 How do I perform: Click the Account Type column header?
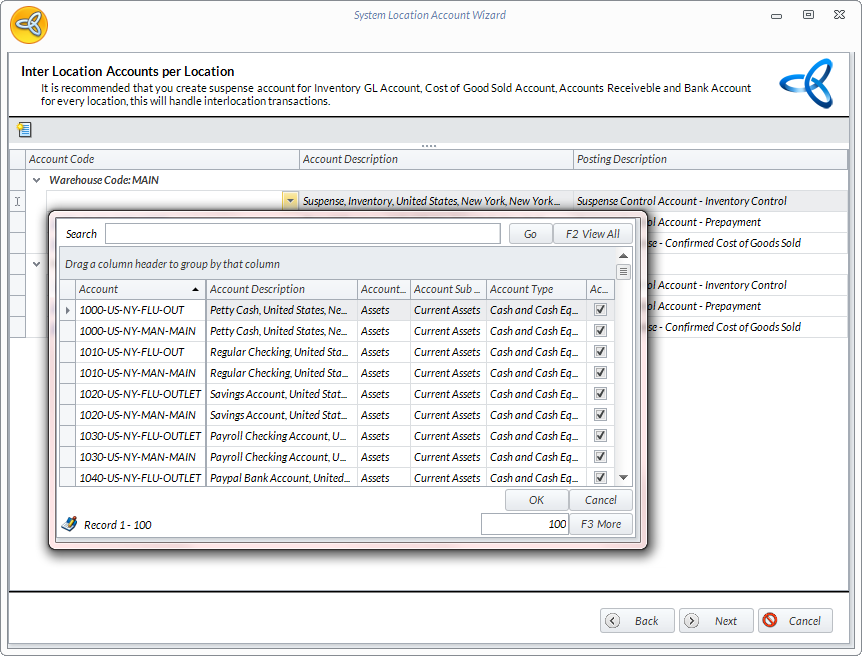click(x=536, y=289)
